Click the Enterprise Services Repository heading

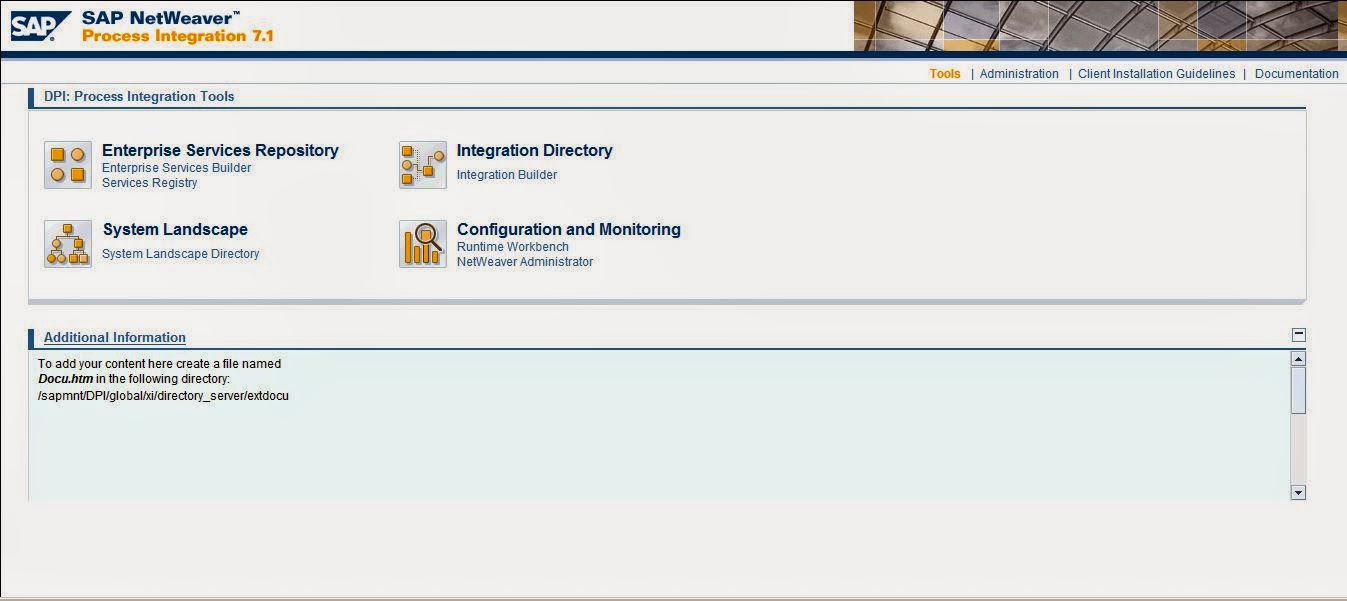tap(220, 150)
